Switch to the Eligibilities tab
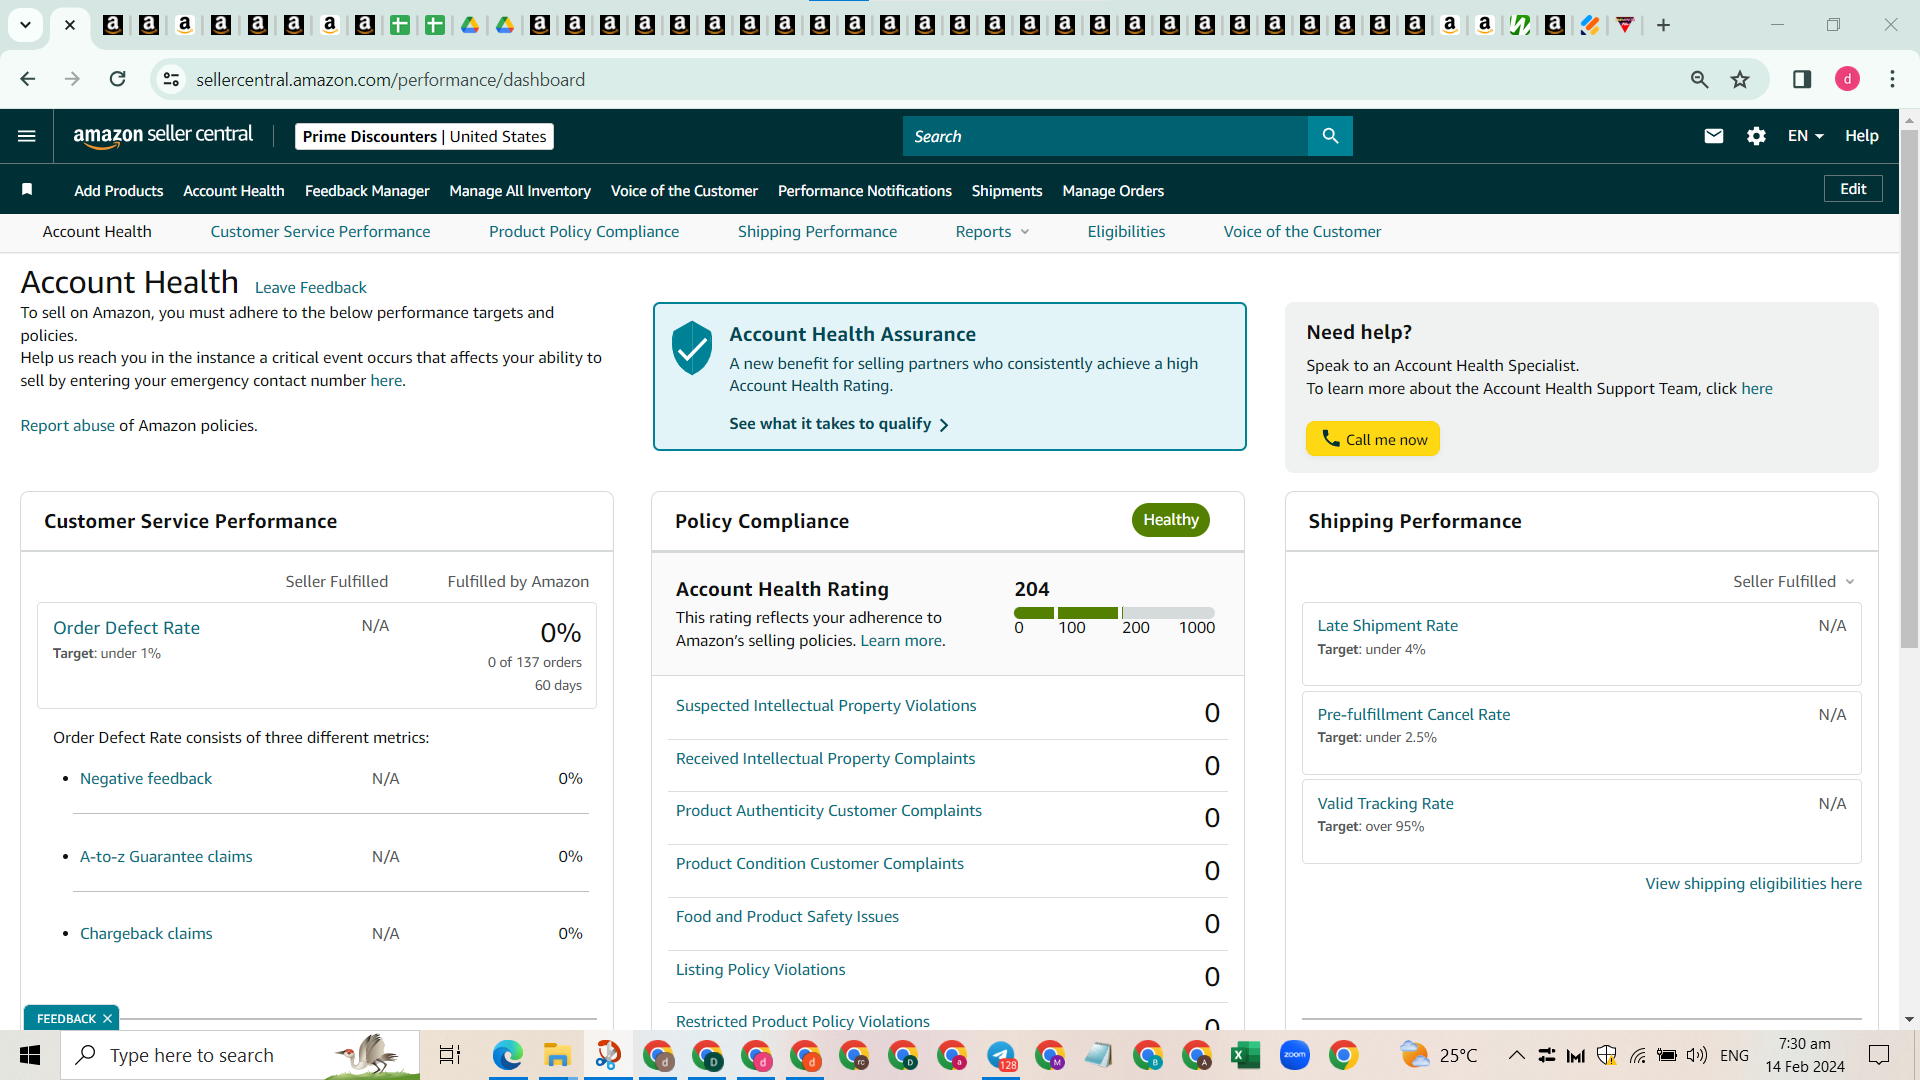 coord(1126,232)
